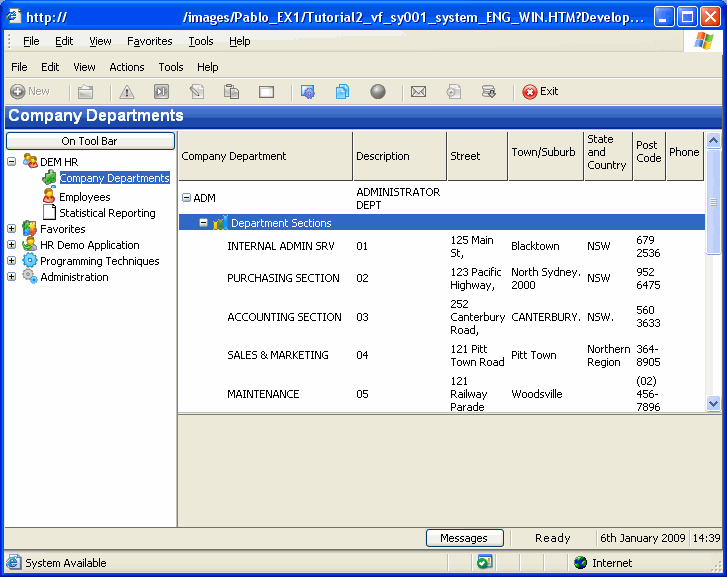Open the application Actions menu
Image resolution: width=727 pixels, height=577 pixels.
127,67
